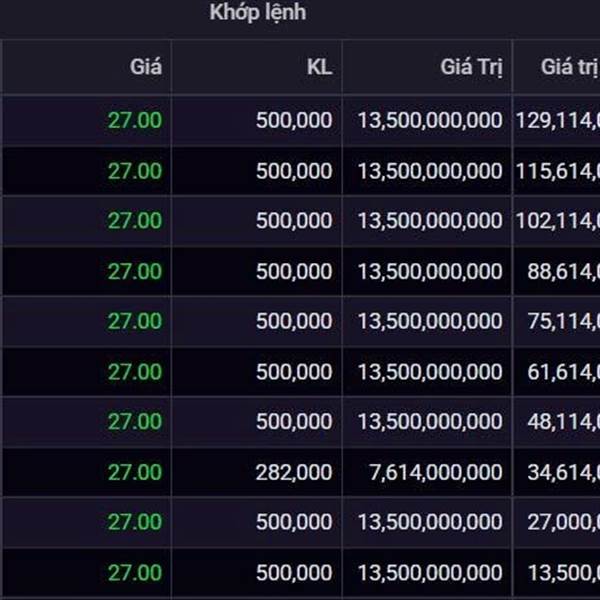Click the 102,114 cumulative value cell
The image size is (600, 600).
[x=558, y=221]
